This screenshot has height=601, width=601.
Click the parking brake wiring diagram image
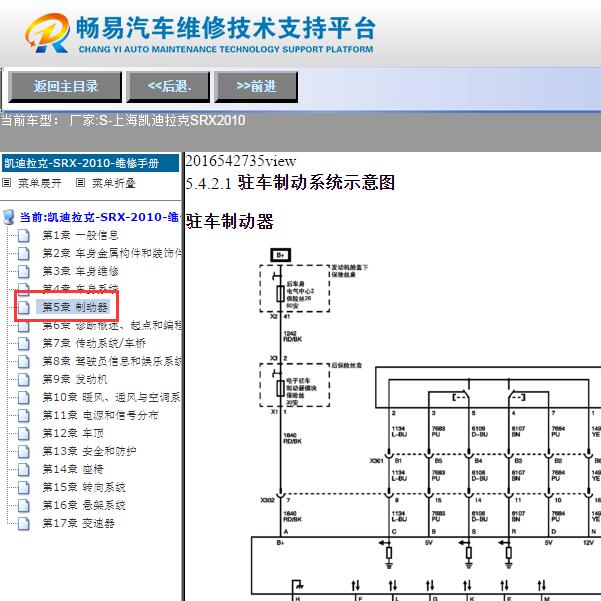pos(425,424)
